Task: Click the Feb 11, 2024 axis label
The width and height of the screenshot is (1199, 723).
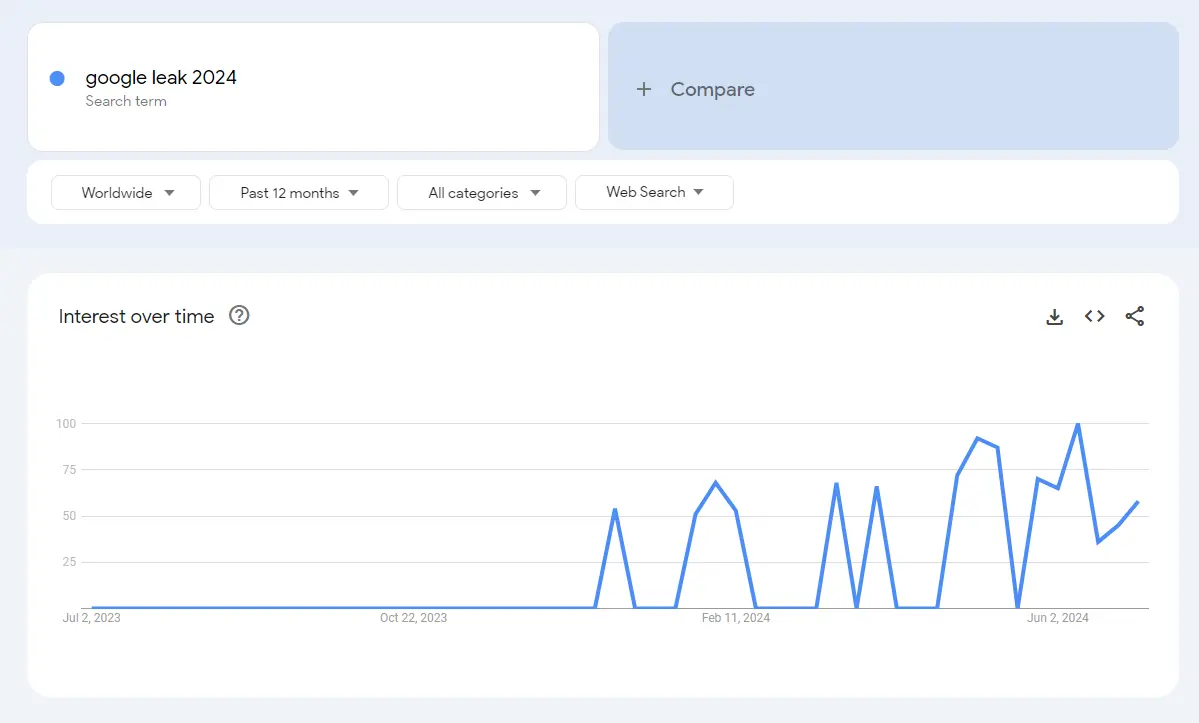Action: [x=736, y=618]
